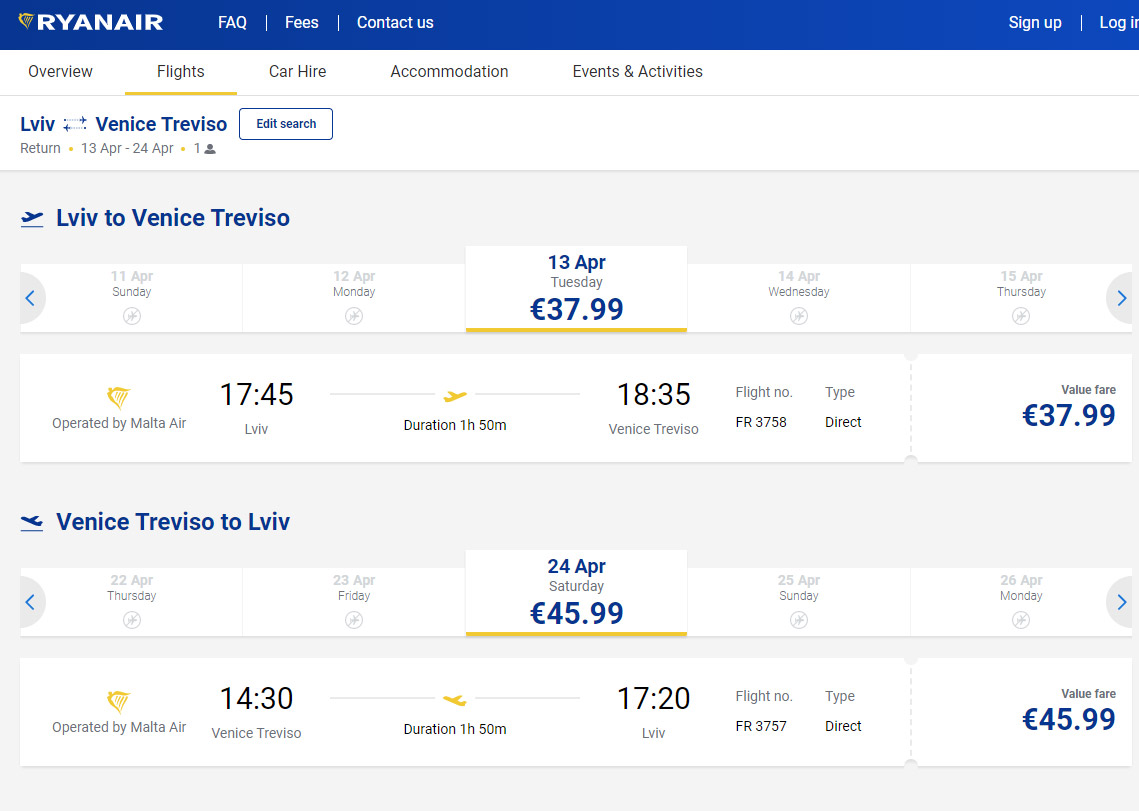Switch to Events & Activities tab

(638, 71)
